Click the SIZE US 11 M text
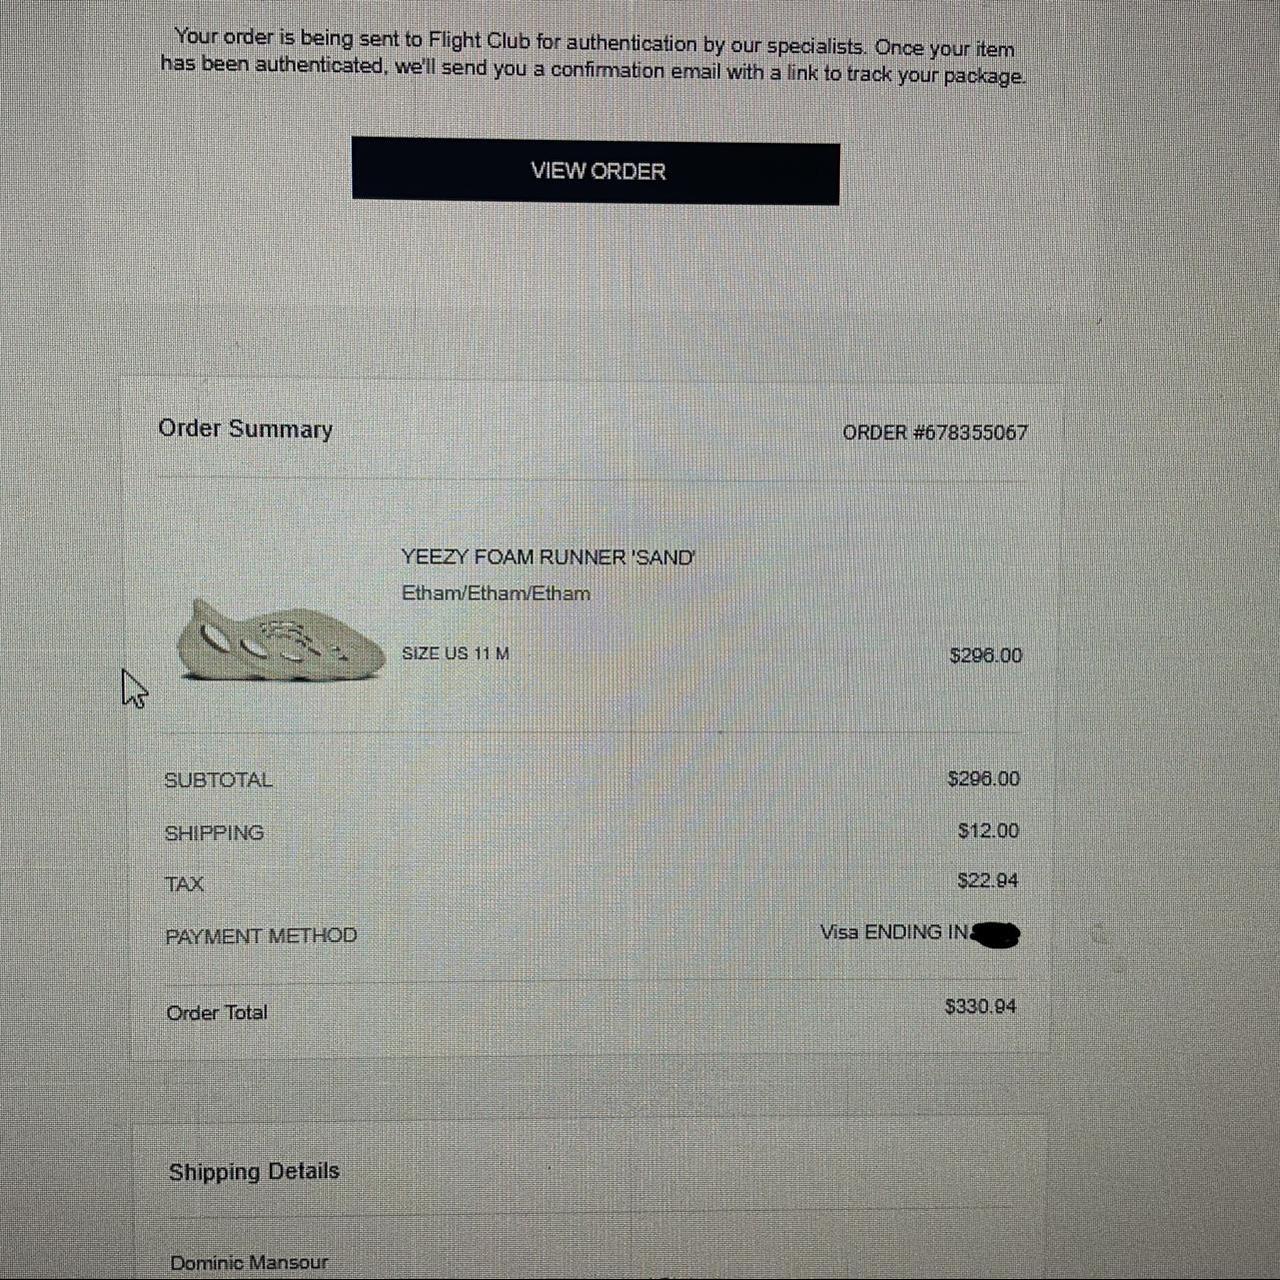The height and width of the screenshot is (1280, 1280). tap(455, 653)
